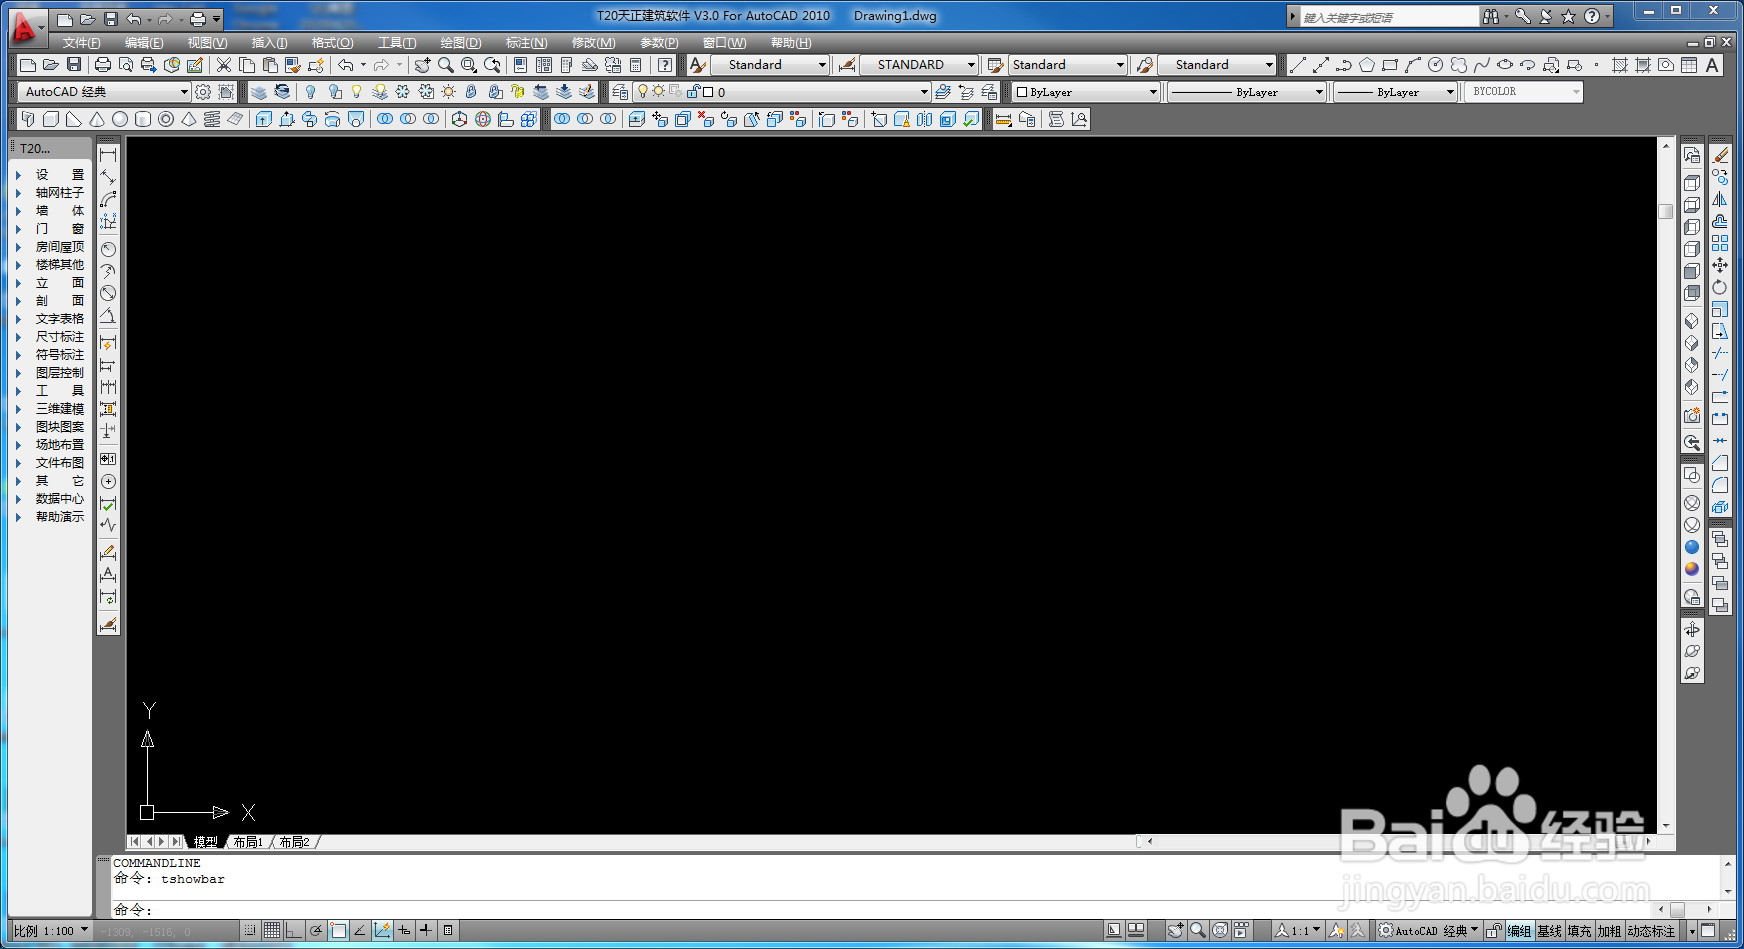Toggle Object Snap in status bar
The image size is (1744, 949).
click(338, 931)
